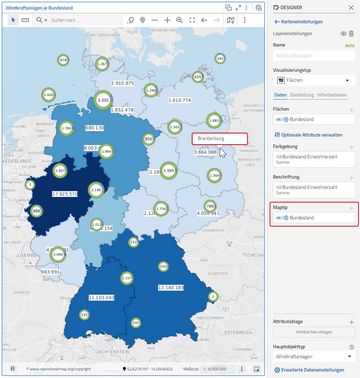This screenshot has height=378, width=360.
Task: Click the 'Windkraftanlagen je Bundesland' widget title
Action: point(39,7)
